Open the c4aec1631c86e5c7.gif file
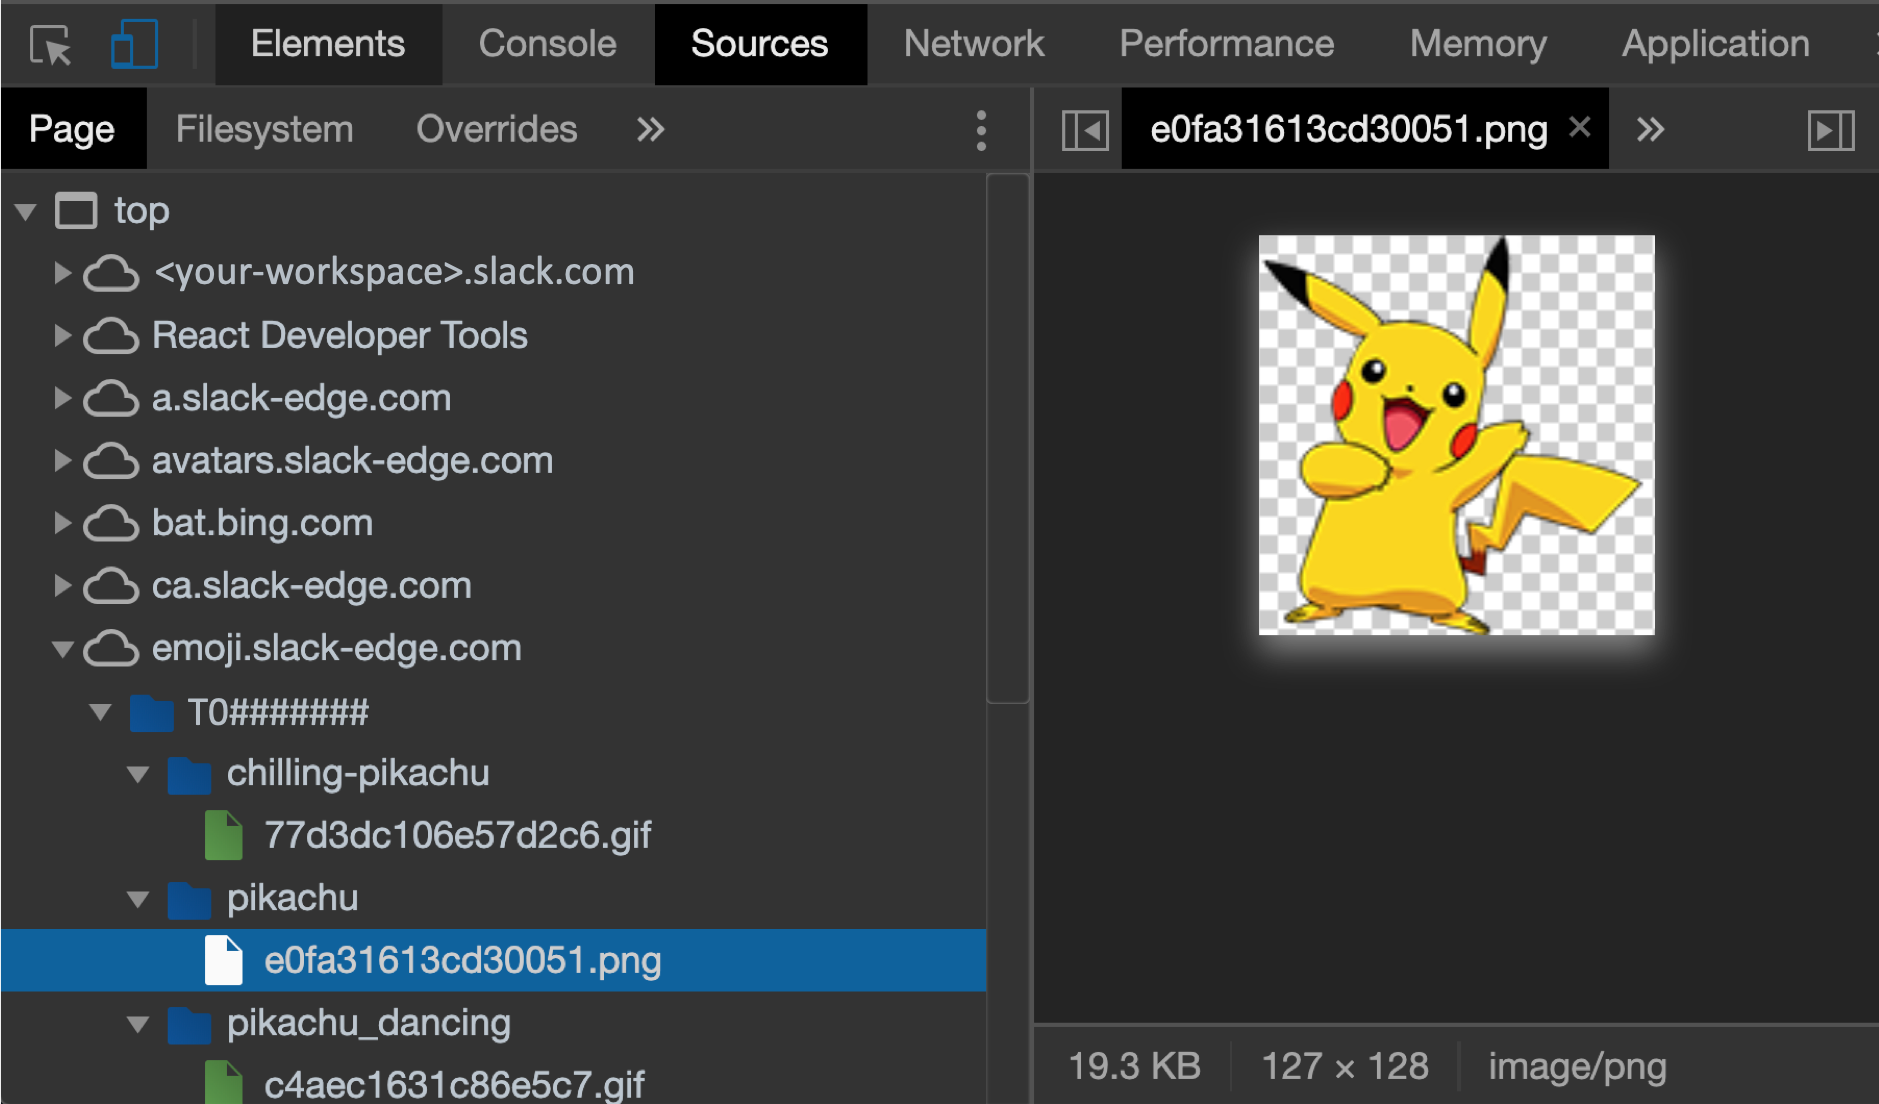The height and width of the screenshot is (1104, 1879). pyautogui.click(x=454, y=1084)
